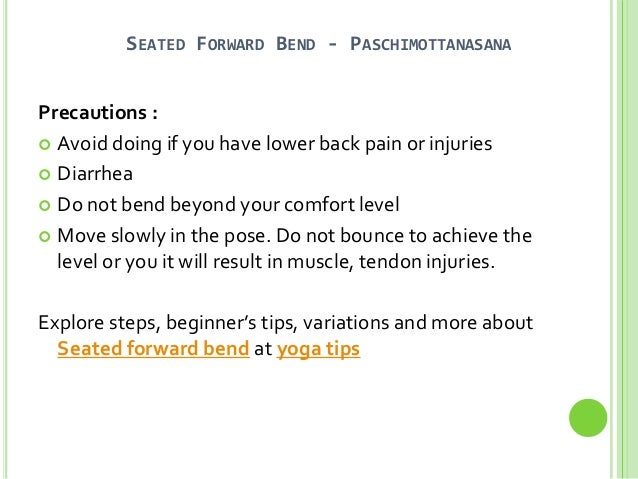This screenshot has width=638, height=479.
Task: Click the bullet beside Move slowly
Action: tap(44, 236)
